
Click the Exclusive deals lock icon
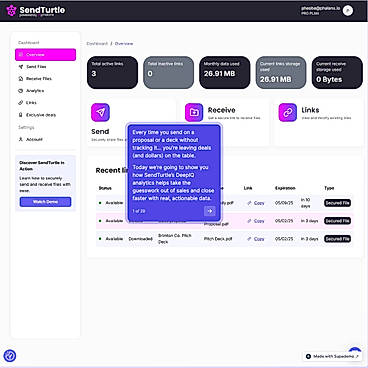pos(21,115)
